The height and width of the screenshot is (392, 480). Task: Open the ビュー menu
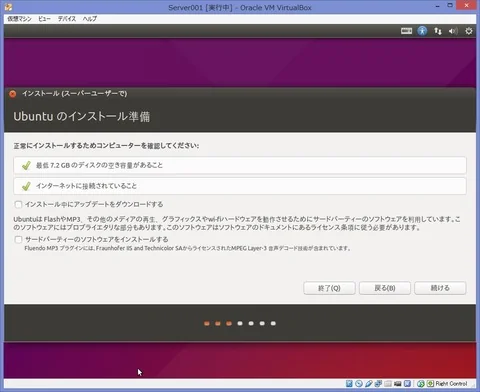click(x=44, y=19)
